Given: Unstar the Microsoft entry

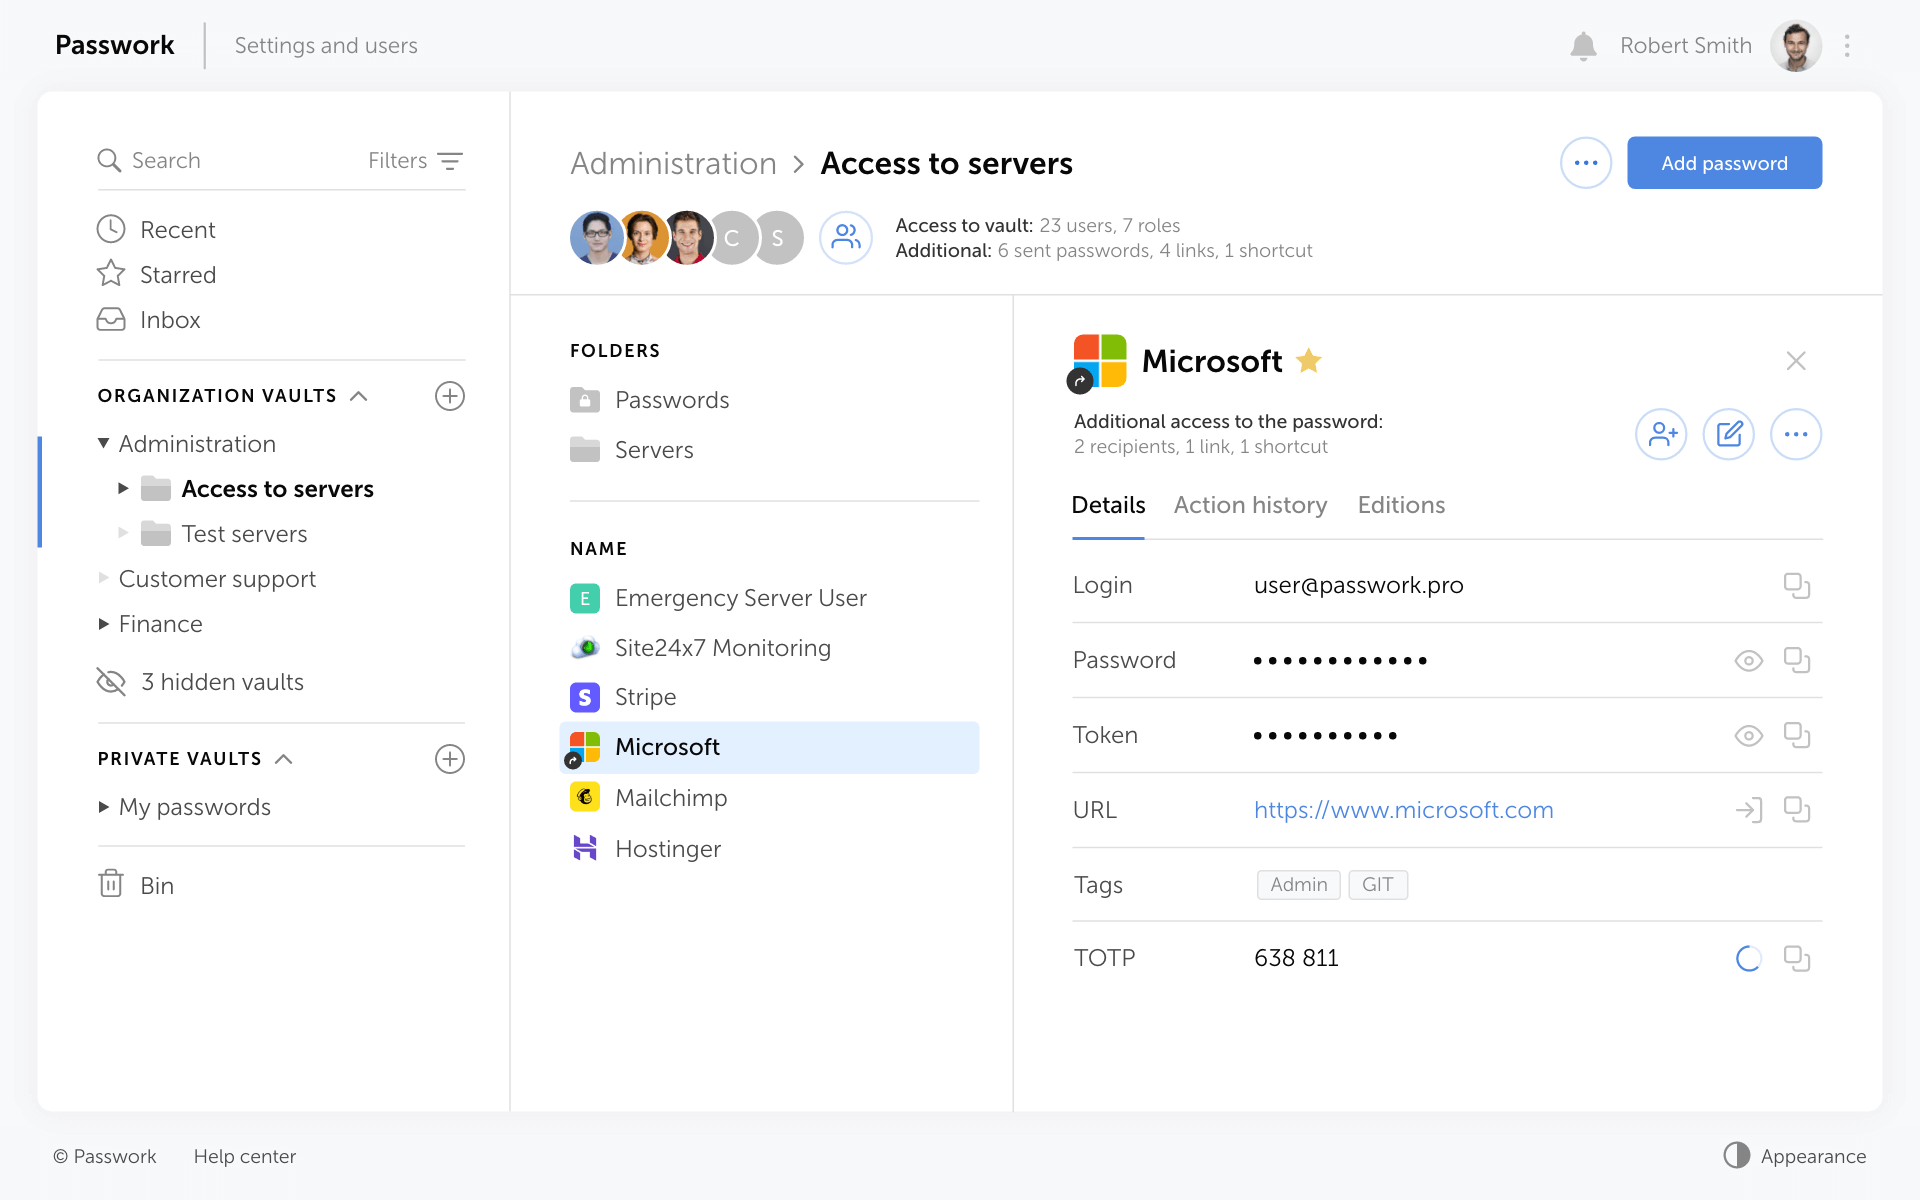Looking at the screenshot, I should [1309, 361].
